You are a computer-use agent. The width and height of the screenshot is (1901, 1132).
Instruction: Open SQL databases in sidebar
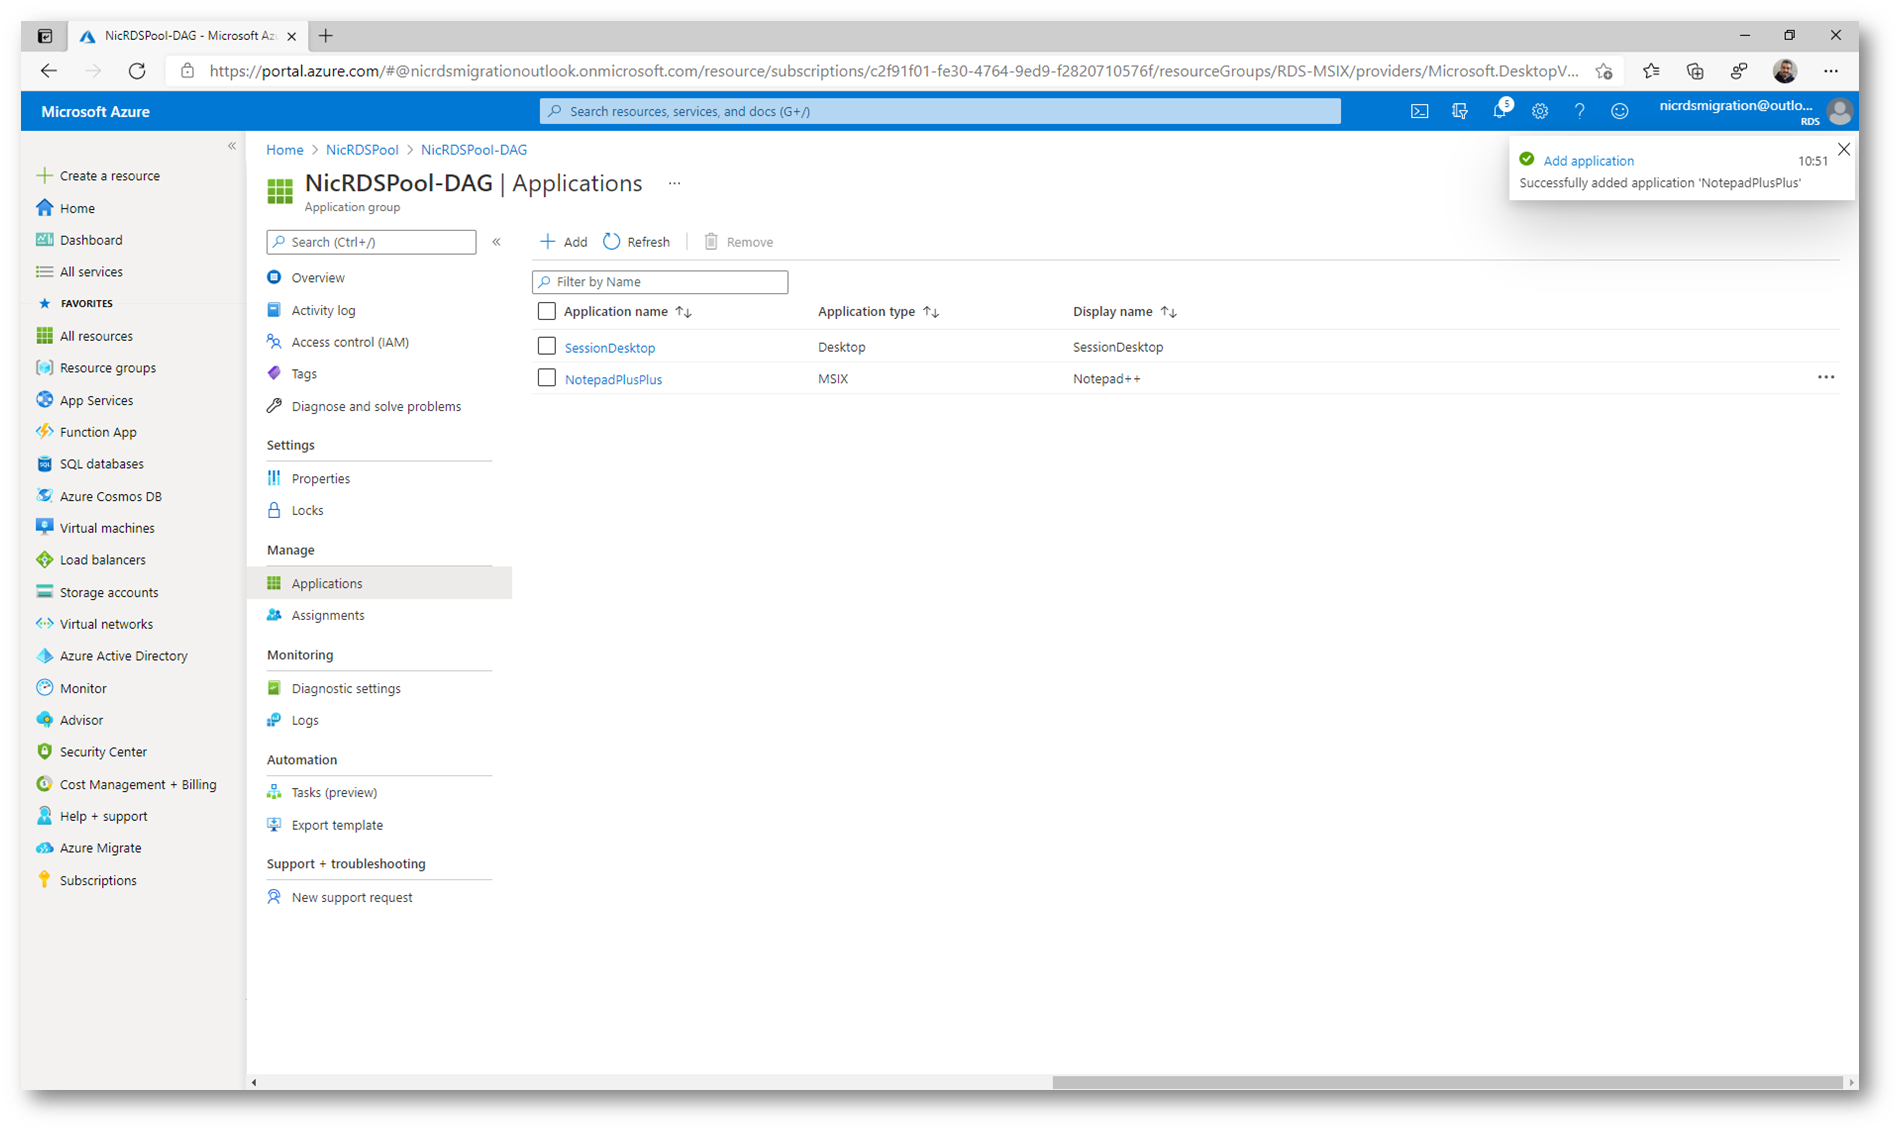coord(101,464)
